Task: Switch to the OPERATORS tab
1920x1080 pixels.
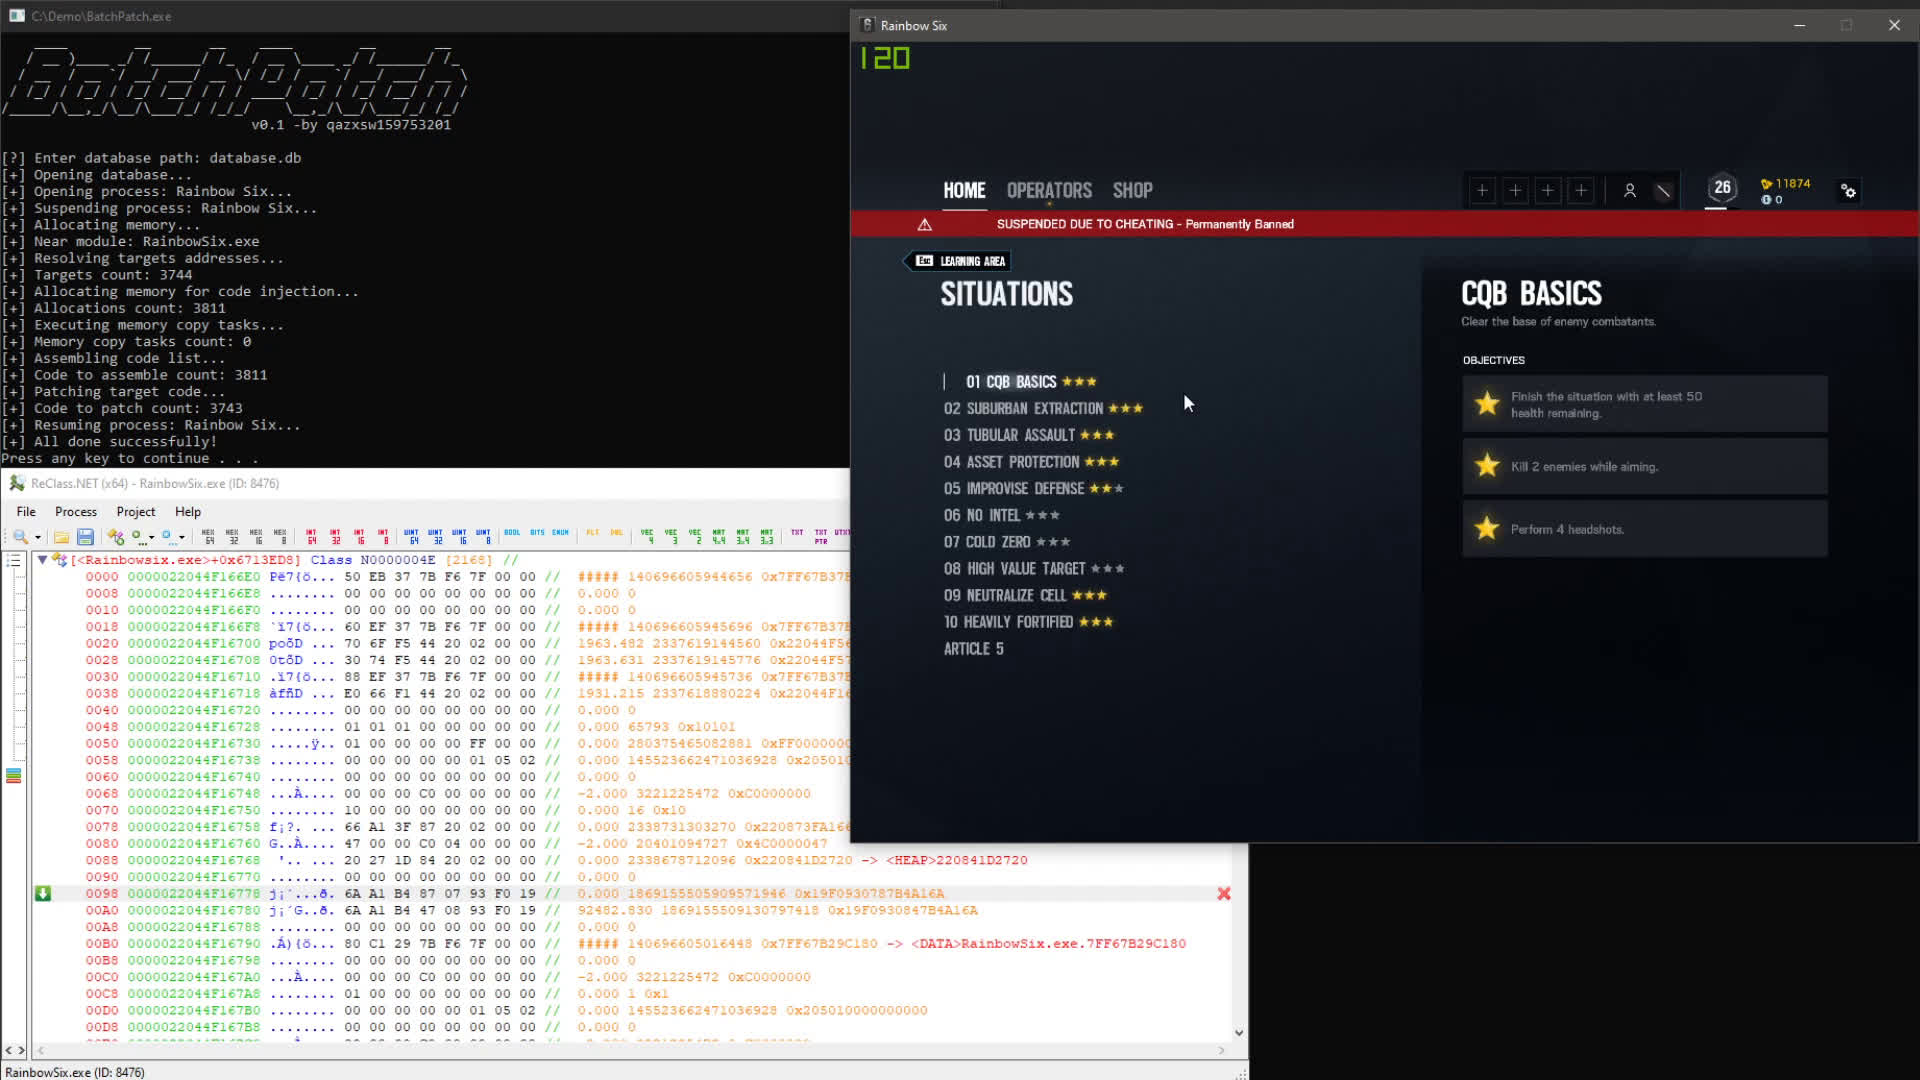Action: [1049, 190]
